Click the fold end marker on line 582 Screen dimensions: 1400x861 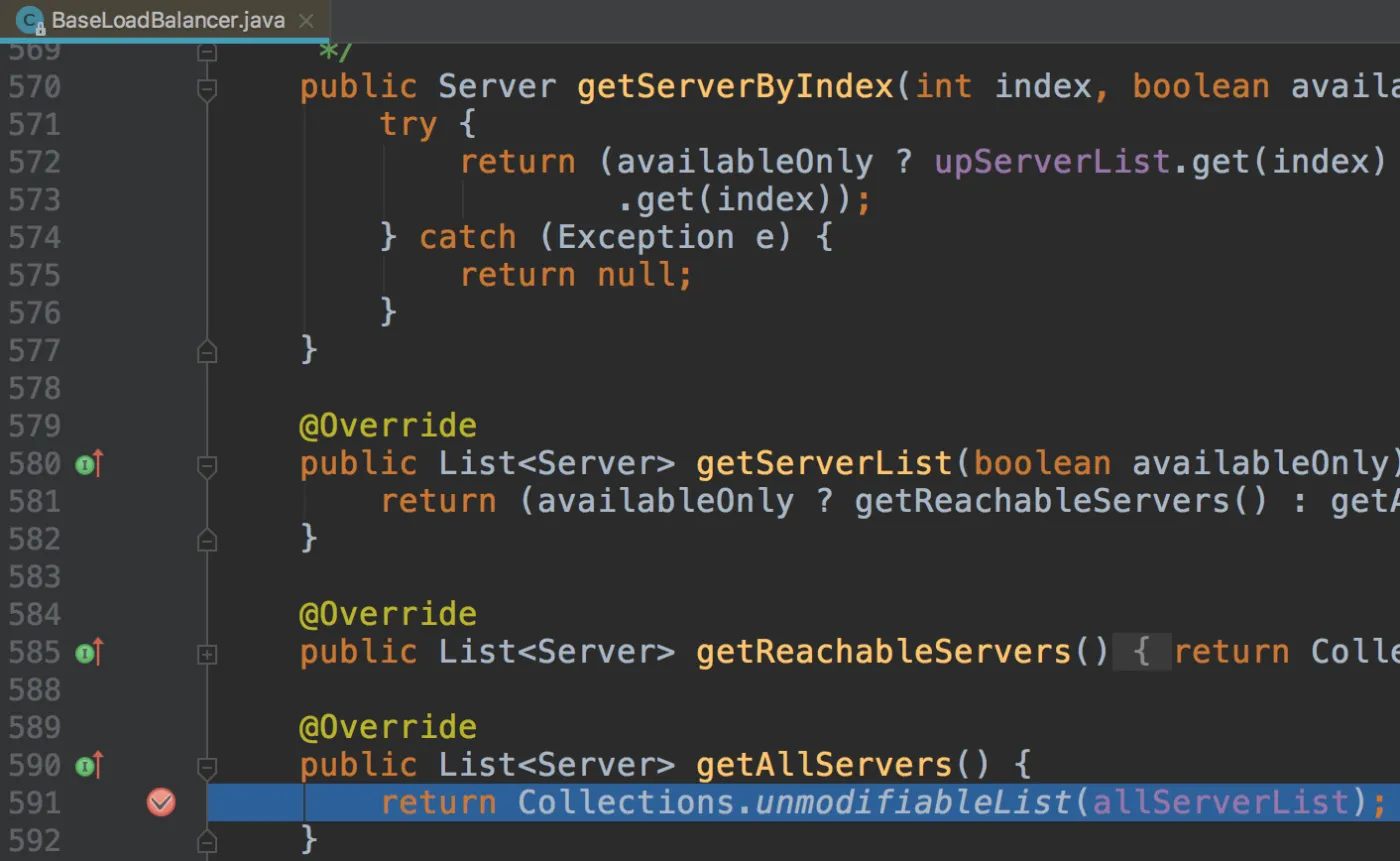click(207, 540)
